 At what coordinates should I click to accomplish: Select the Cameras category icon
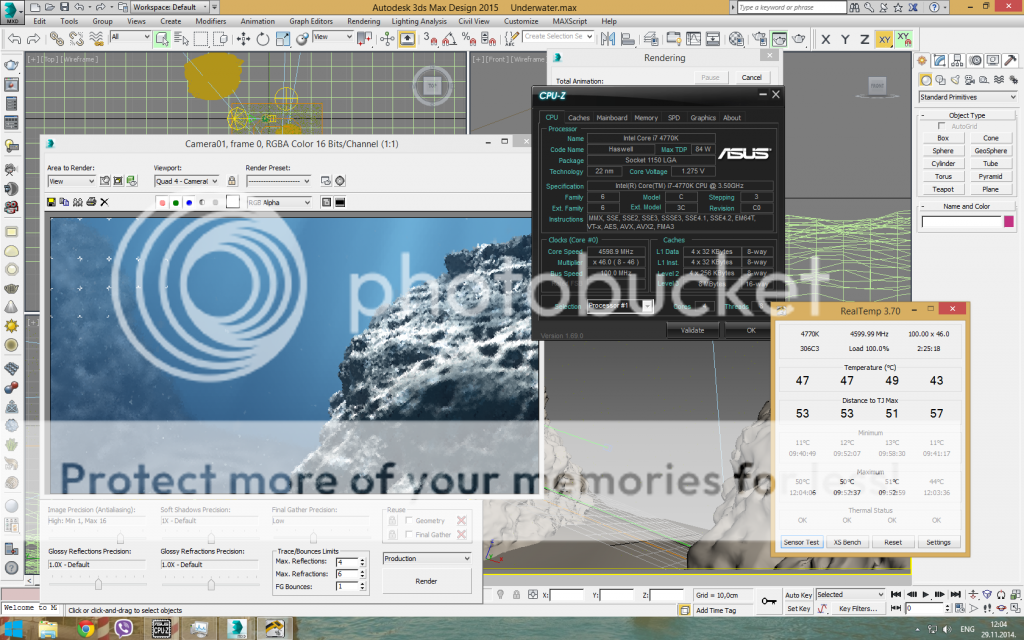click(969, 80)
